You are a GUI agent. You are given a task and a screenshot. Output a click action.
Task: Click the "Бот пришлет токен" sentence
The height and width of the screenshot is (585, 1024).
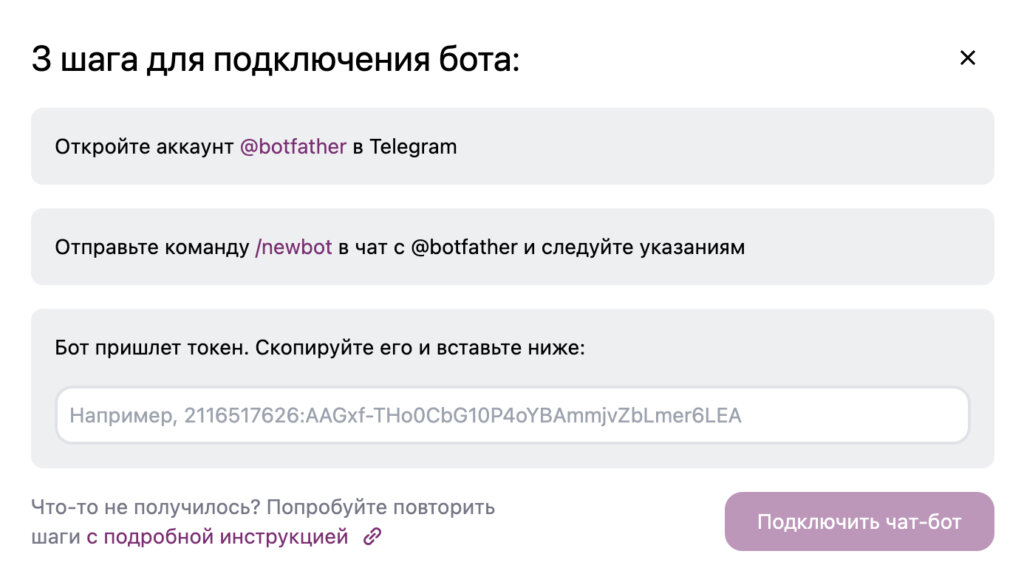(151, 348)
